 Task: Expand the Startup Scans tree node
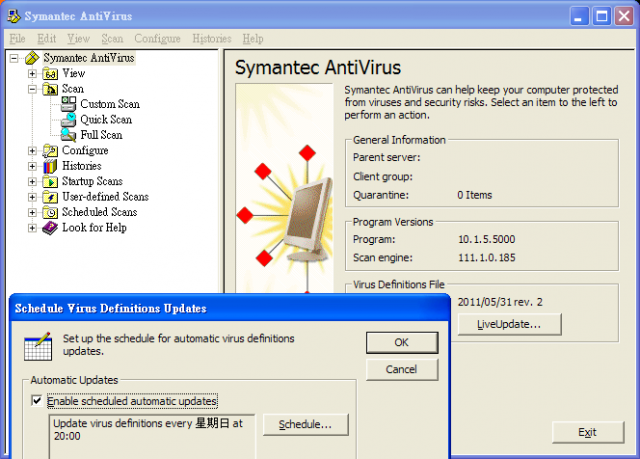(x=32, y=182)
